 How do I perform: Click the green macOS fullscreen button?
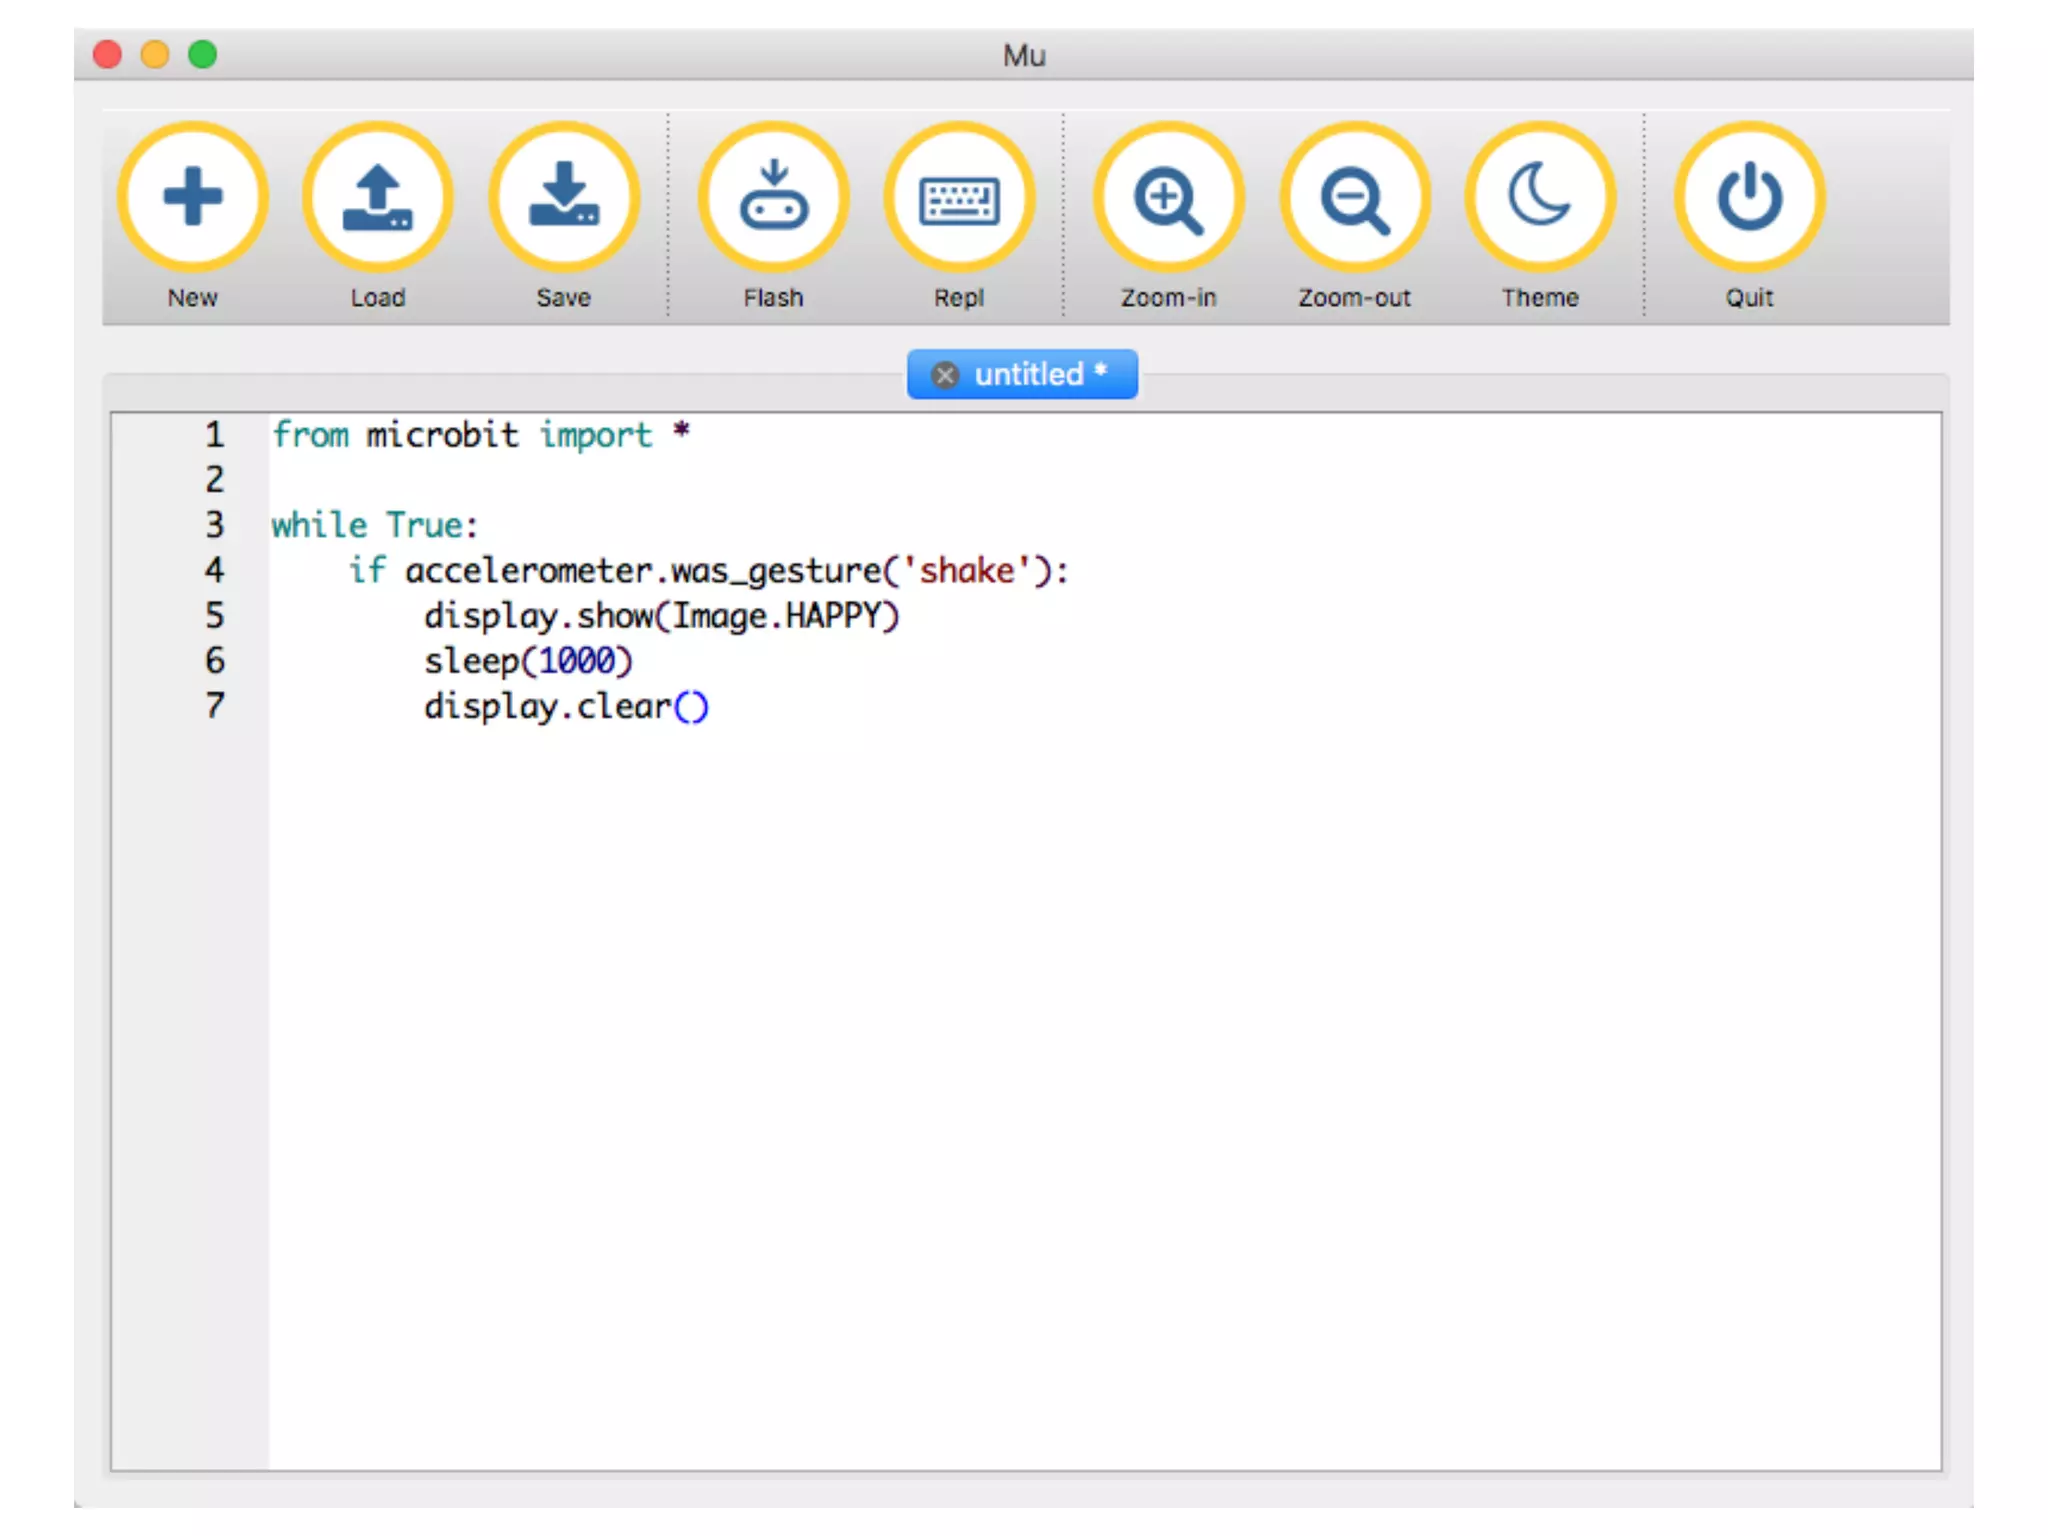(203, 54)
